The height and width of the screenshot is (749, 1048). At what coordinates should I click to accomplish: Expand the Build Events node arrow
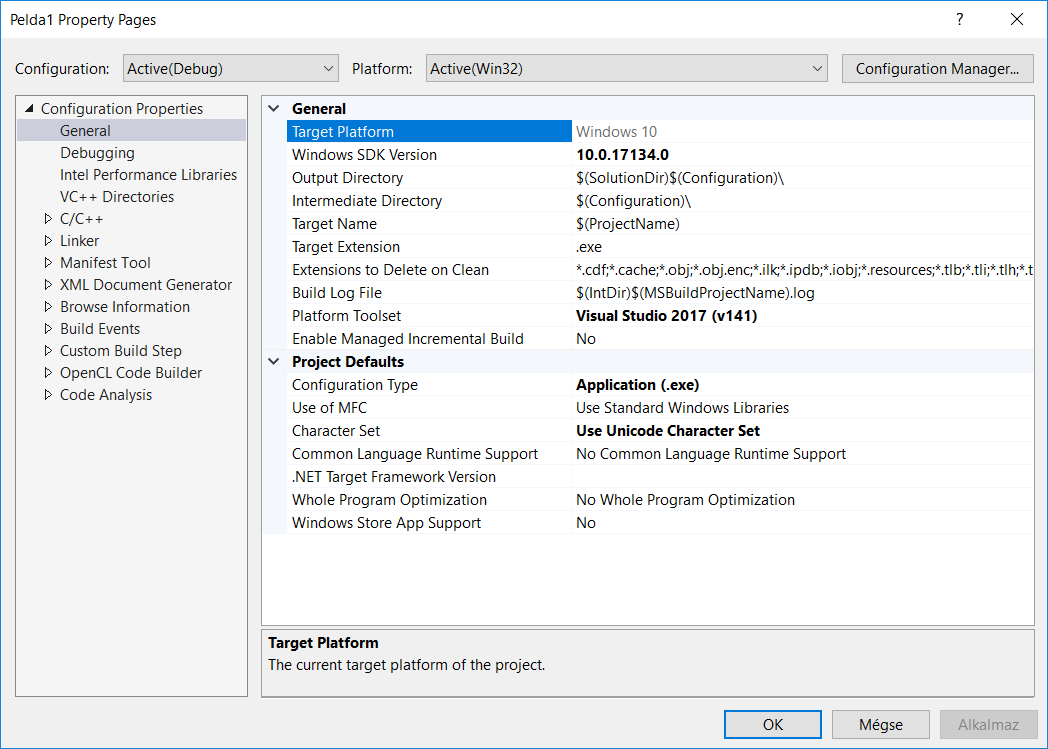48,329
